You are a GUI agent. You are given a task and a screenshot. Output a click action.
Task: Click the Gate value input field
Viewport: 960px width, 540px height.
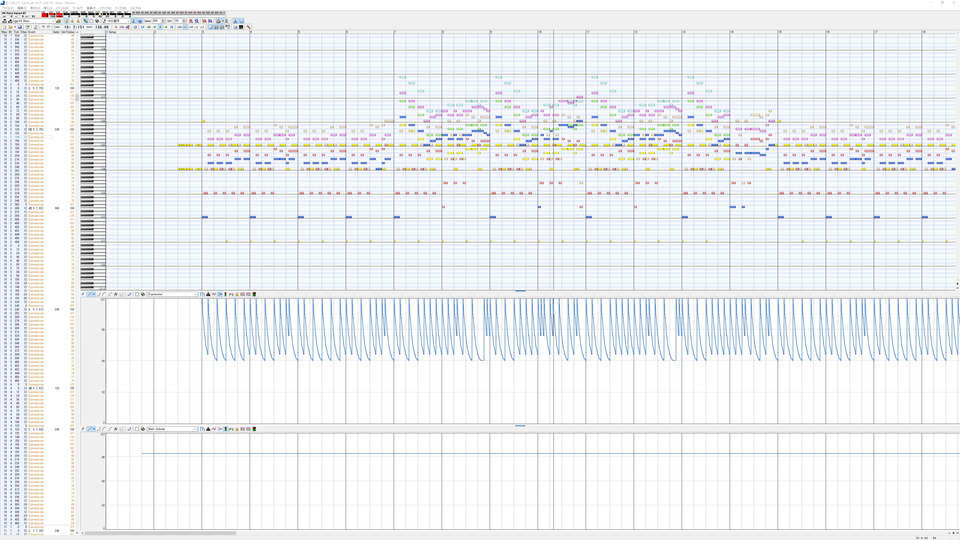[159, 21]
